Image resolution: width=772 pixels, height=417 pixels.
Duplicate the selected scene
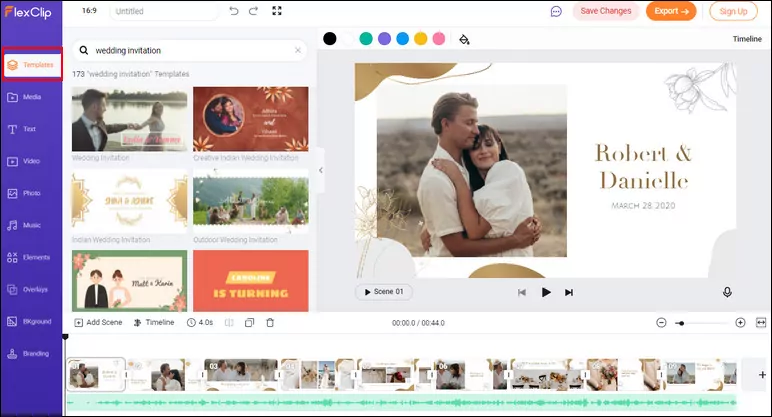250,323
